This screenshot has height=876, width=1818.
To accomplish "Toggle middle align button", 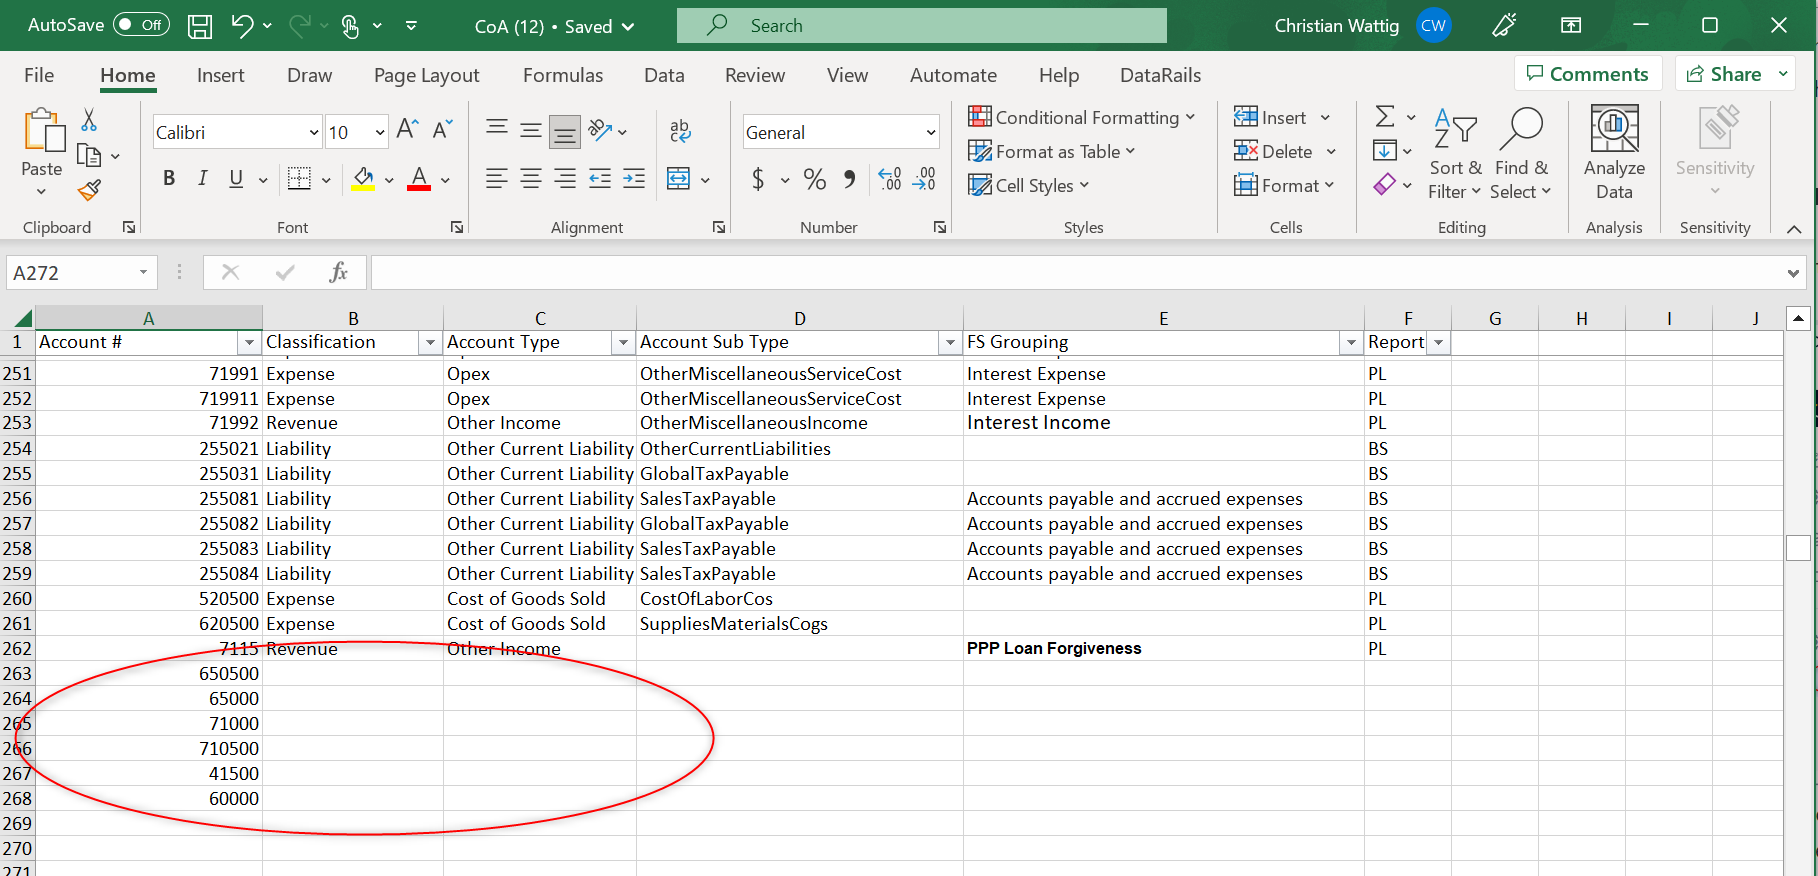I will click(x=531, y=130).
